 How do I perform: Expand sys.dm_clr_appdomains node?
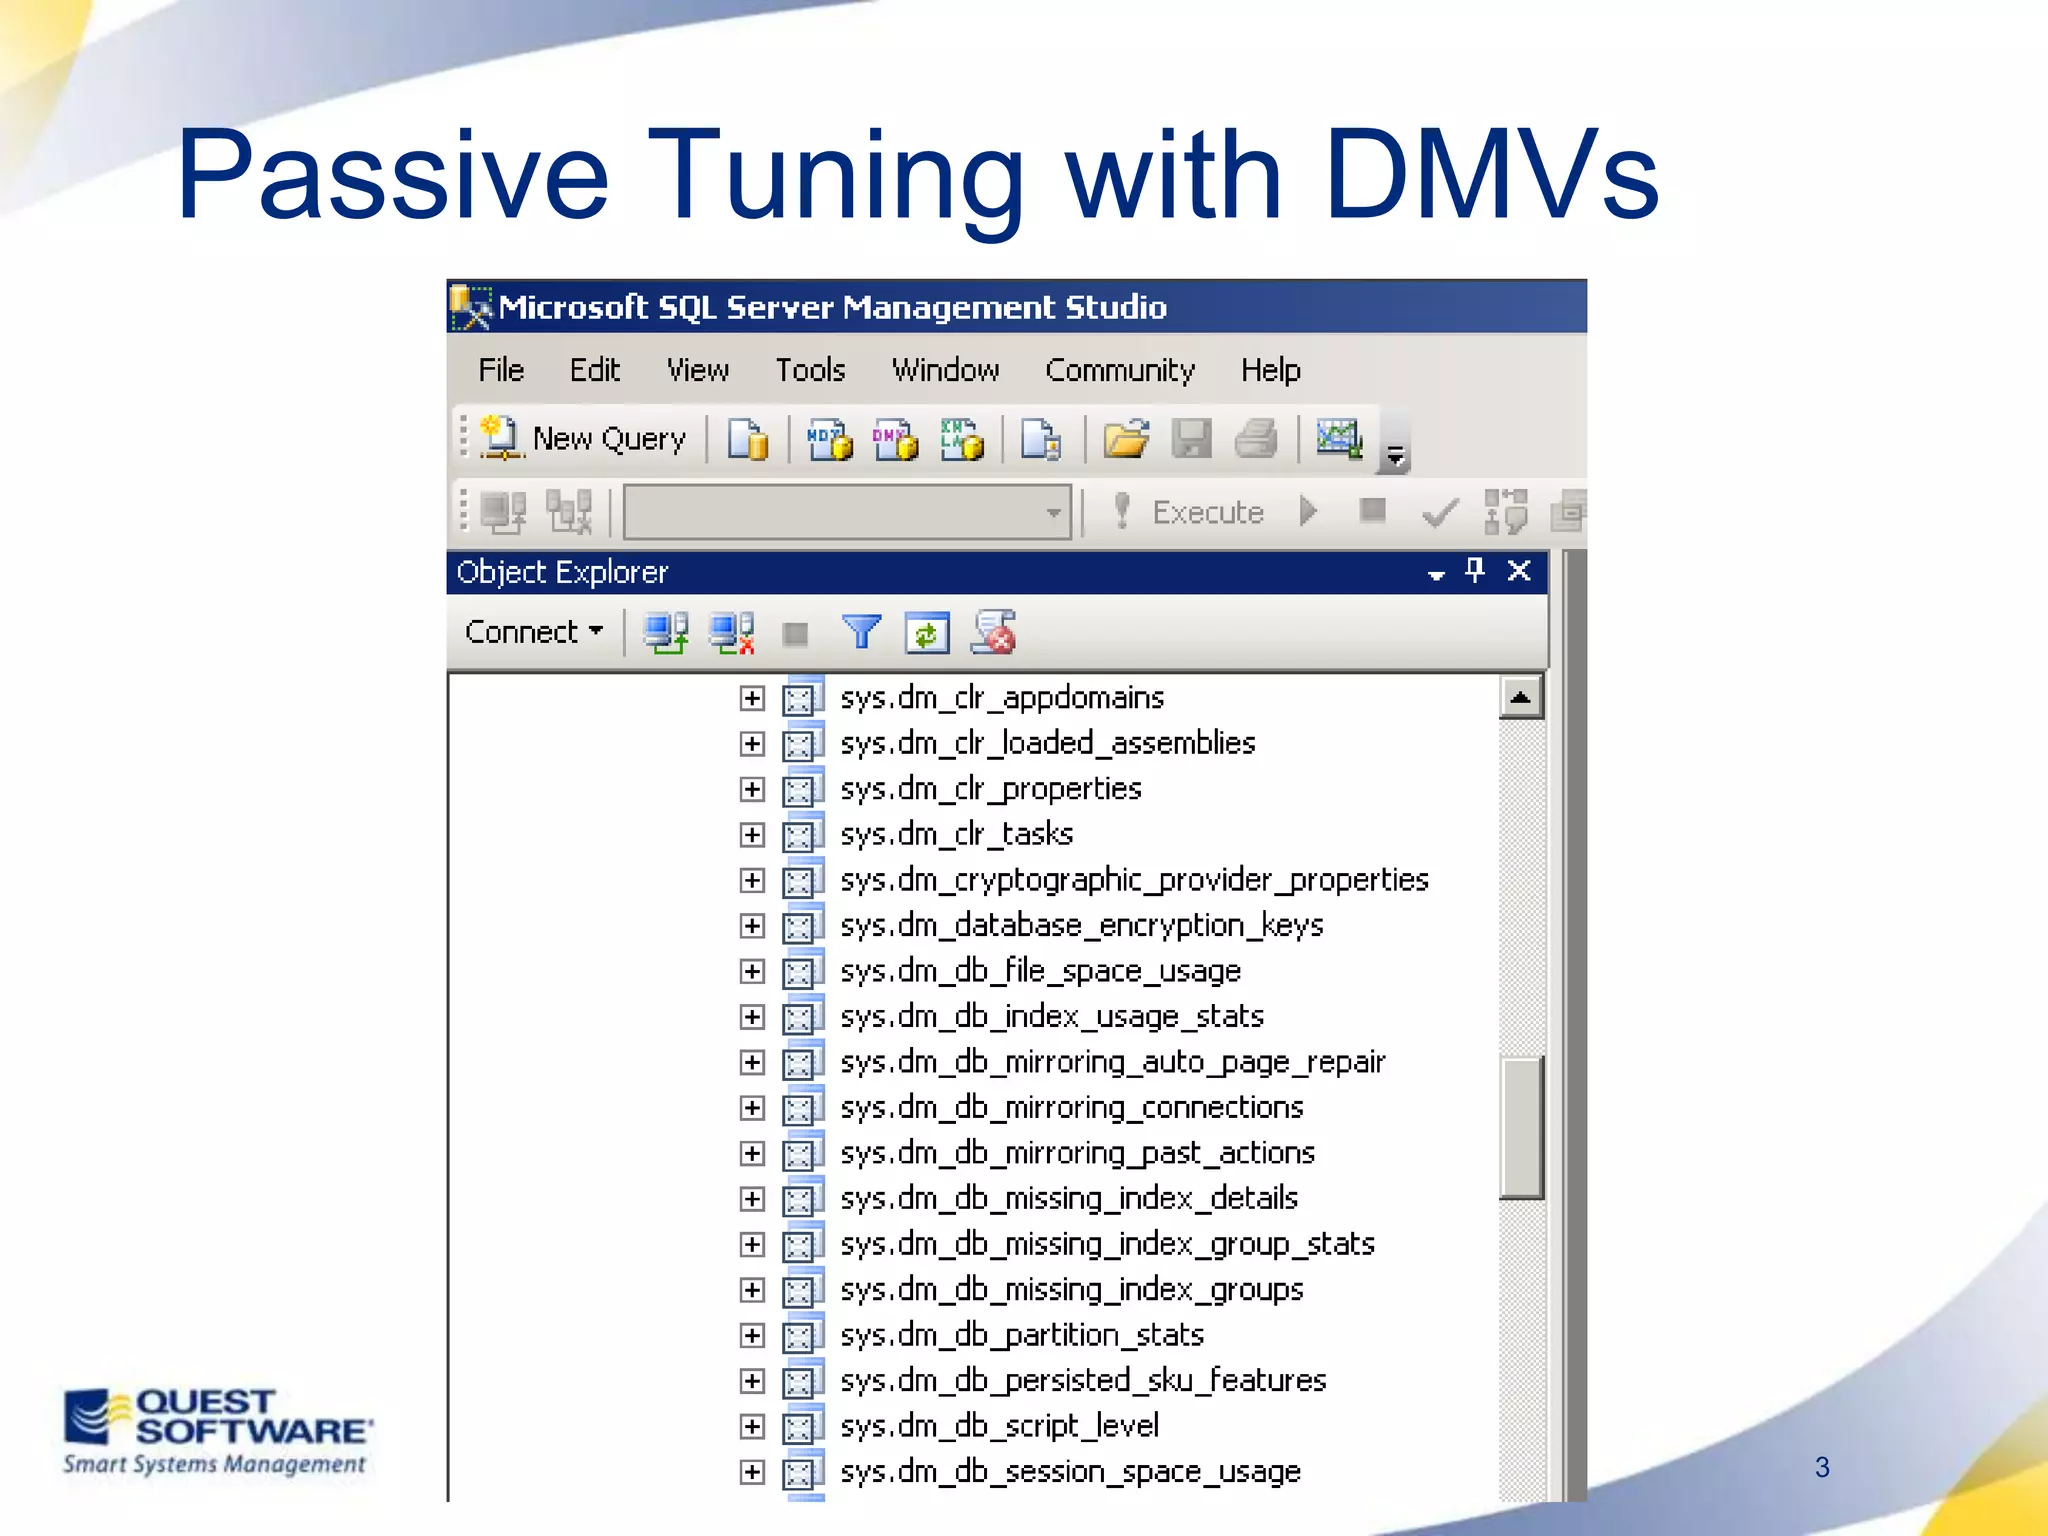point(752,698)
